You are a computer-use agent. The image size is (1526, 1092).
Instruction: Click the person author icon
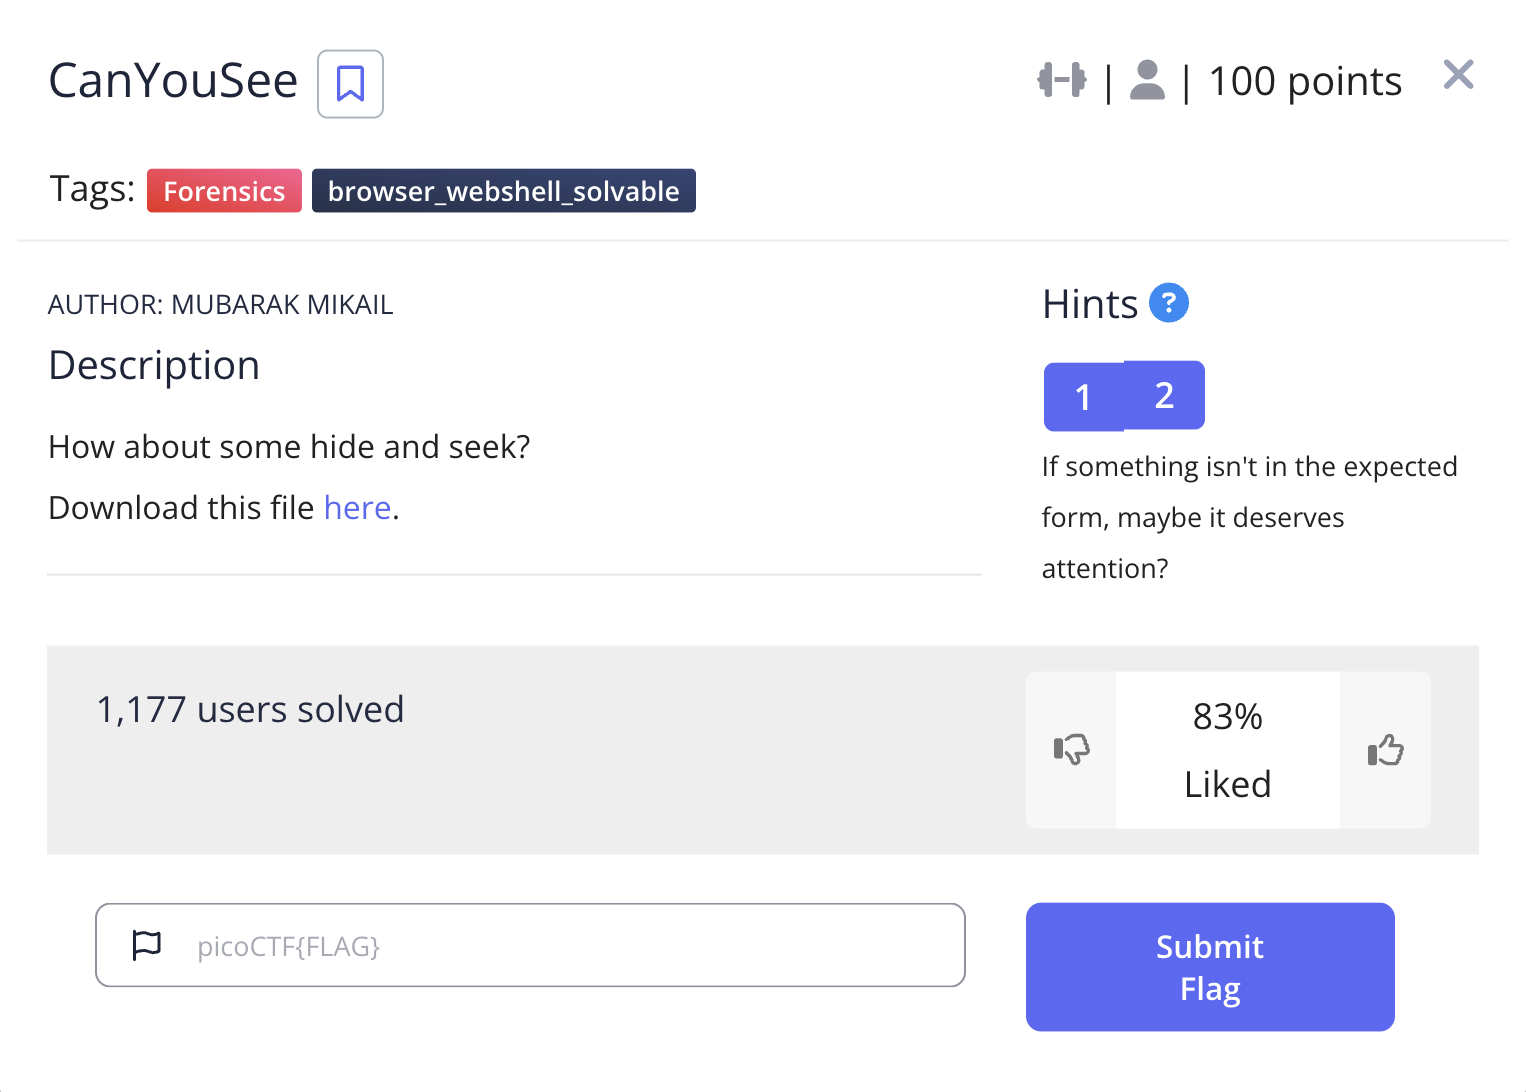coord(1147,80)
